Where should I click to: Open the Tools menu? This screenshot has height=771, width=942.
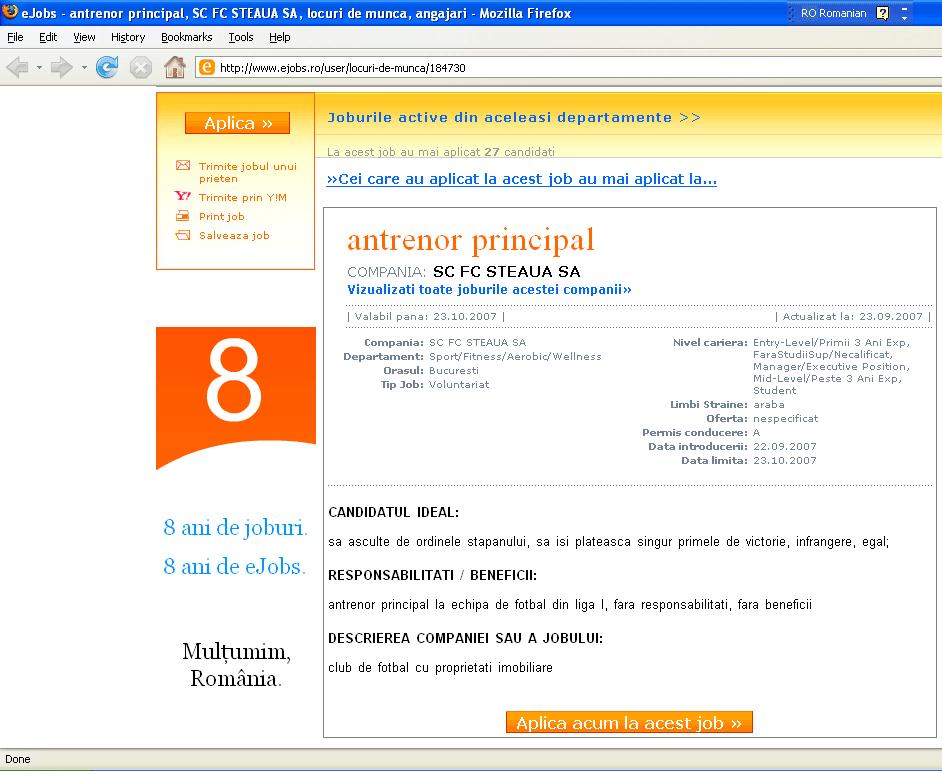241,37
